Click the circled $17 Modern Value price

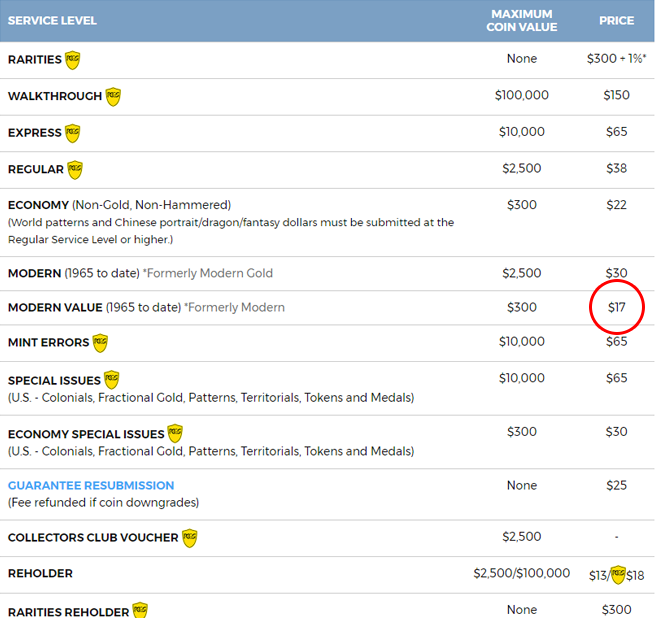click(617, 308)
